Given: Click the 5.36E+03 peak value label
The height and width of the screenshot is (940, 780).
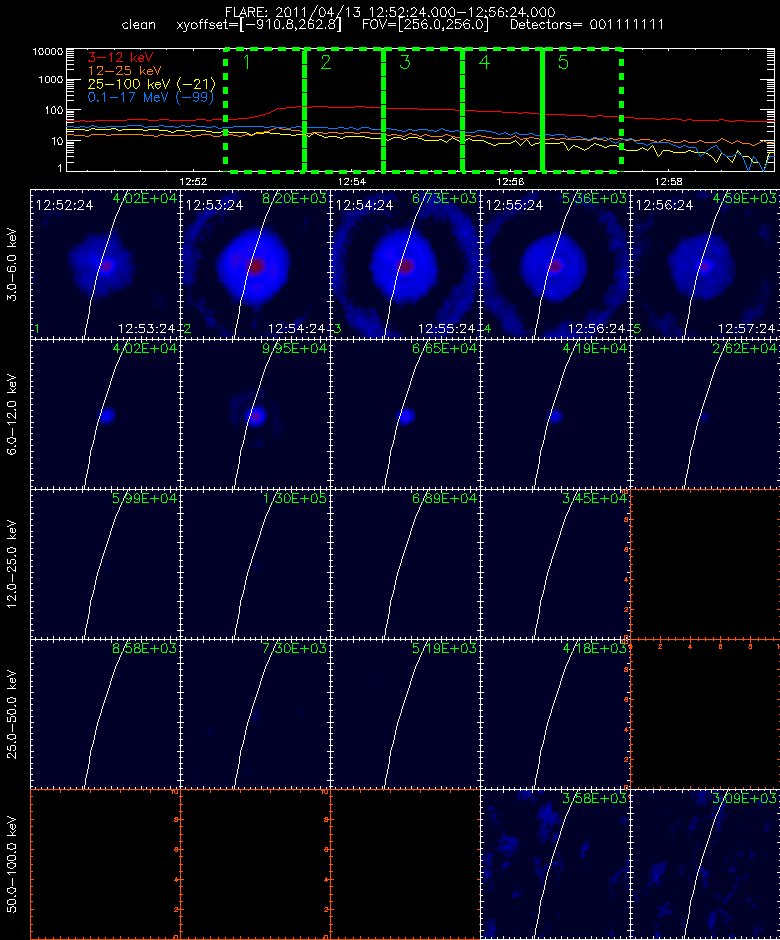Looking at the screenshot, I should pyautogui.click(x=594, y=198).
